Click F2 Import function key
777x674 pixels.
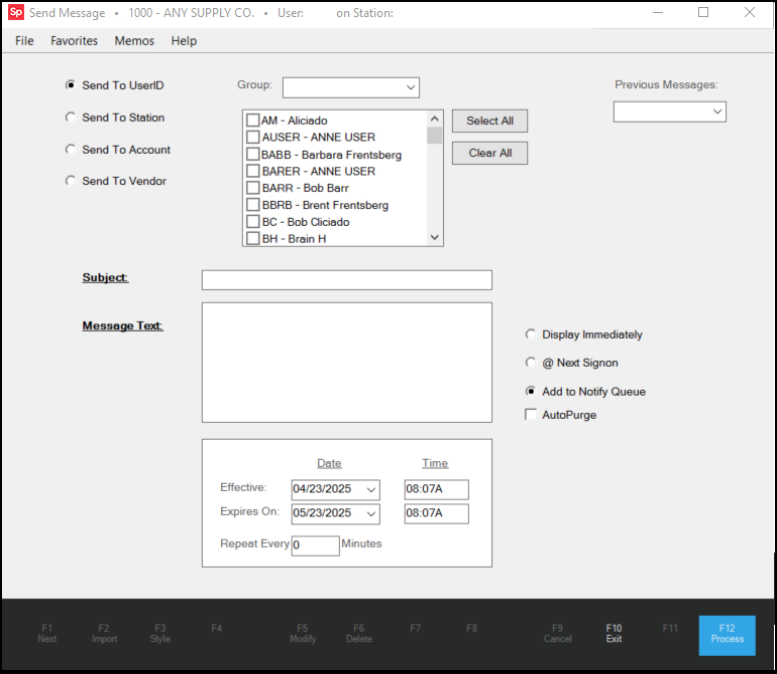104,634
